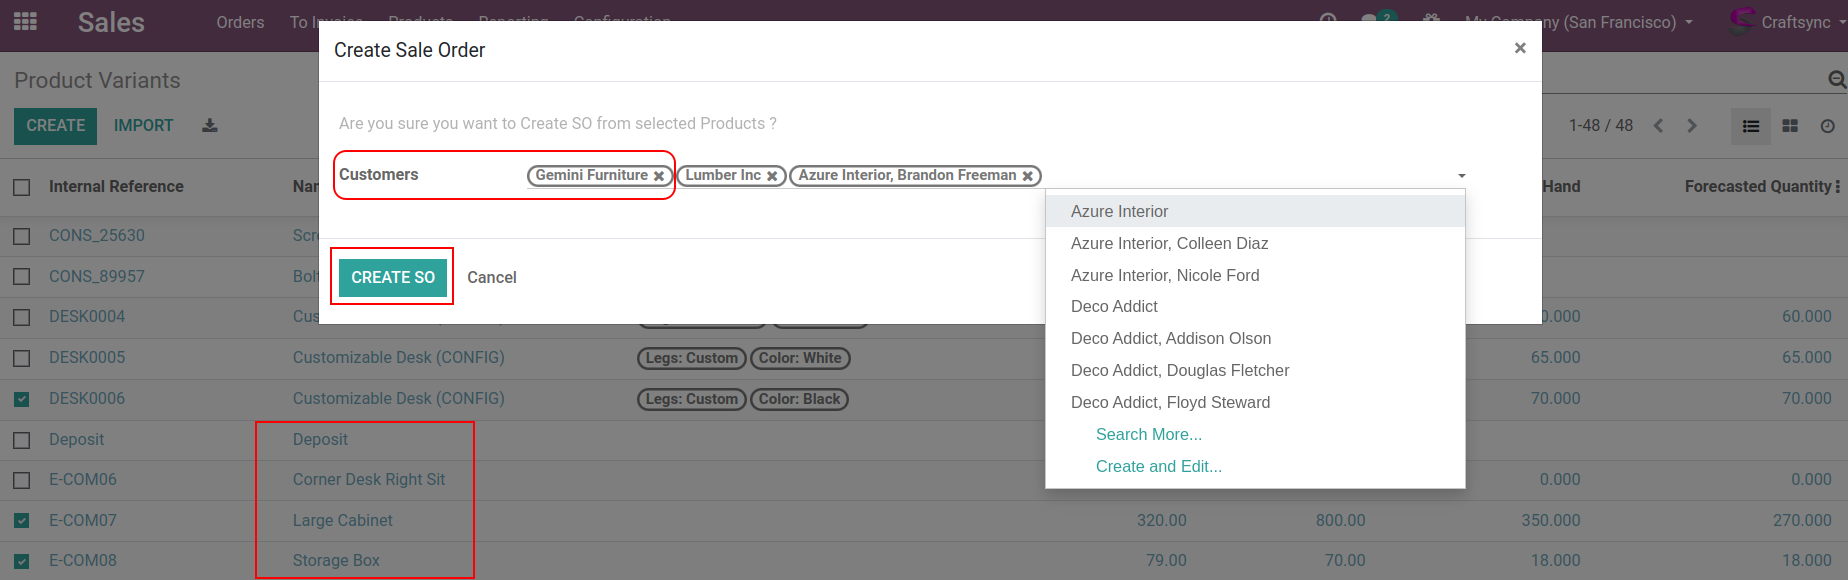Click the download export icon
Screen dimensions: 1848x580
[x=210, y=126]
